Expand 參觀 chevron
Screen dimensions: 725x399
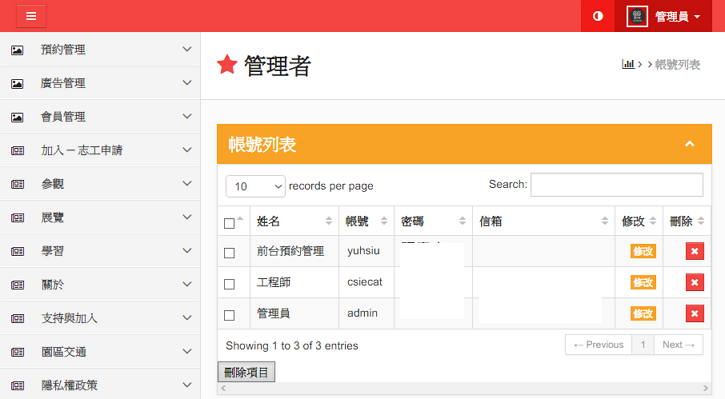click(x=187, y=184)
